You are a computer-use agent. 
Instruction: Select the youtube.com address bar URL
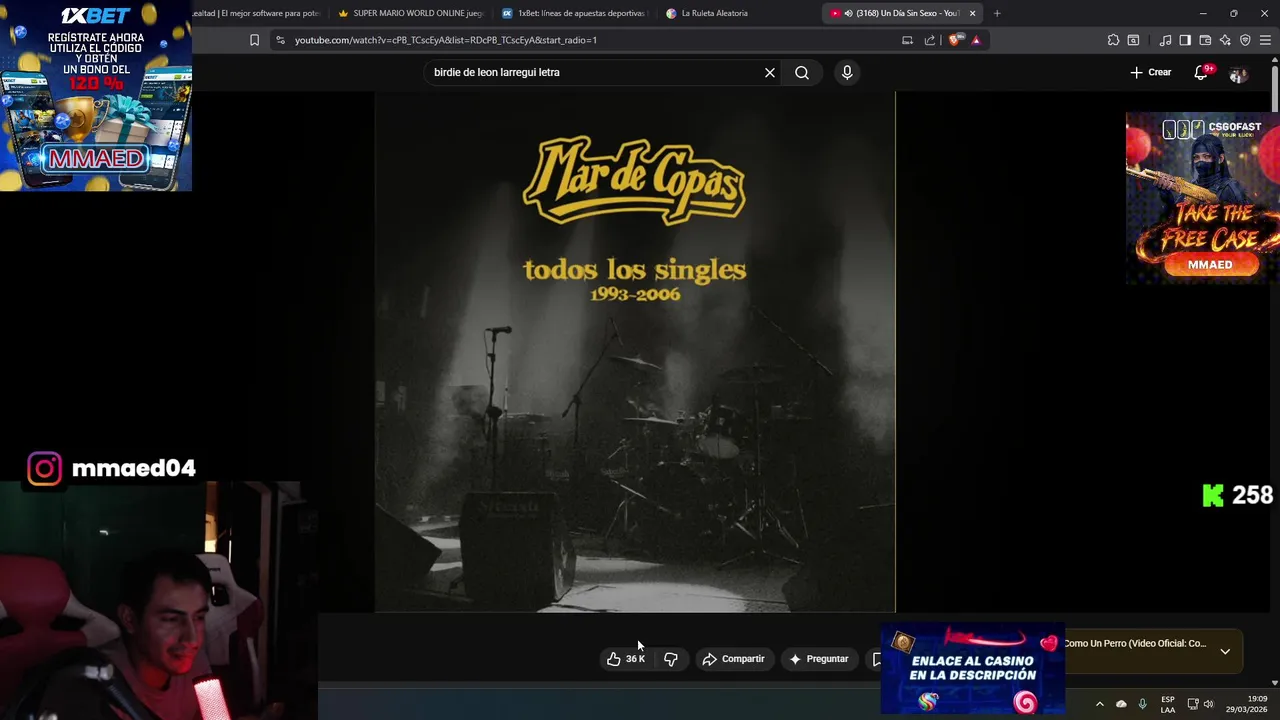pyautogui.click(x=445, y=40)
